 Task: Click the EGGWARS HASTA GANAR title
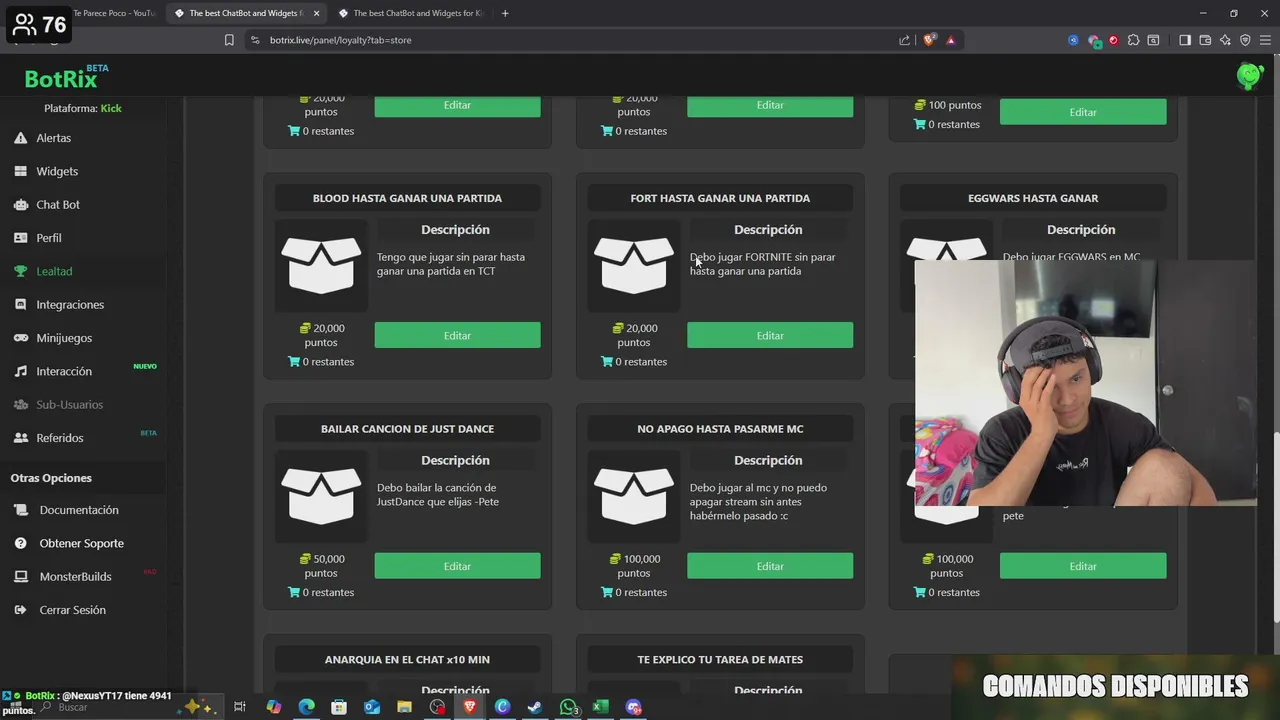(1033, 198)
